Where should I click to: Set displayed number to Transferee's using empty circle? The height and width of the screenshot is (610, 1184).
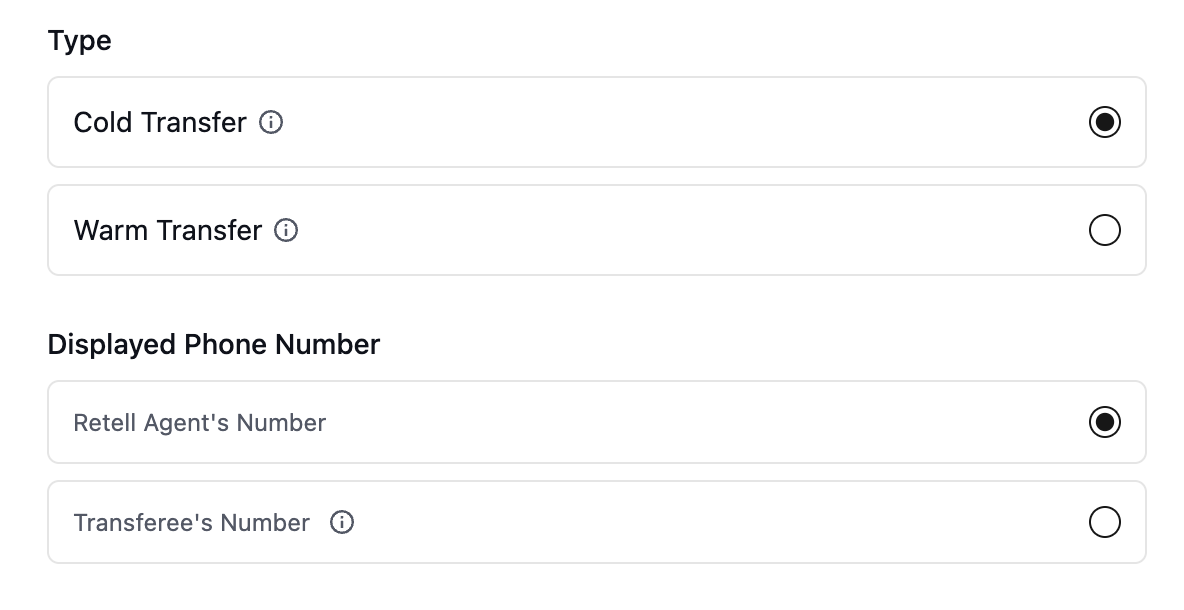(x=1105, y=522)
